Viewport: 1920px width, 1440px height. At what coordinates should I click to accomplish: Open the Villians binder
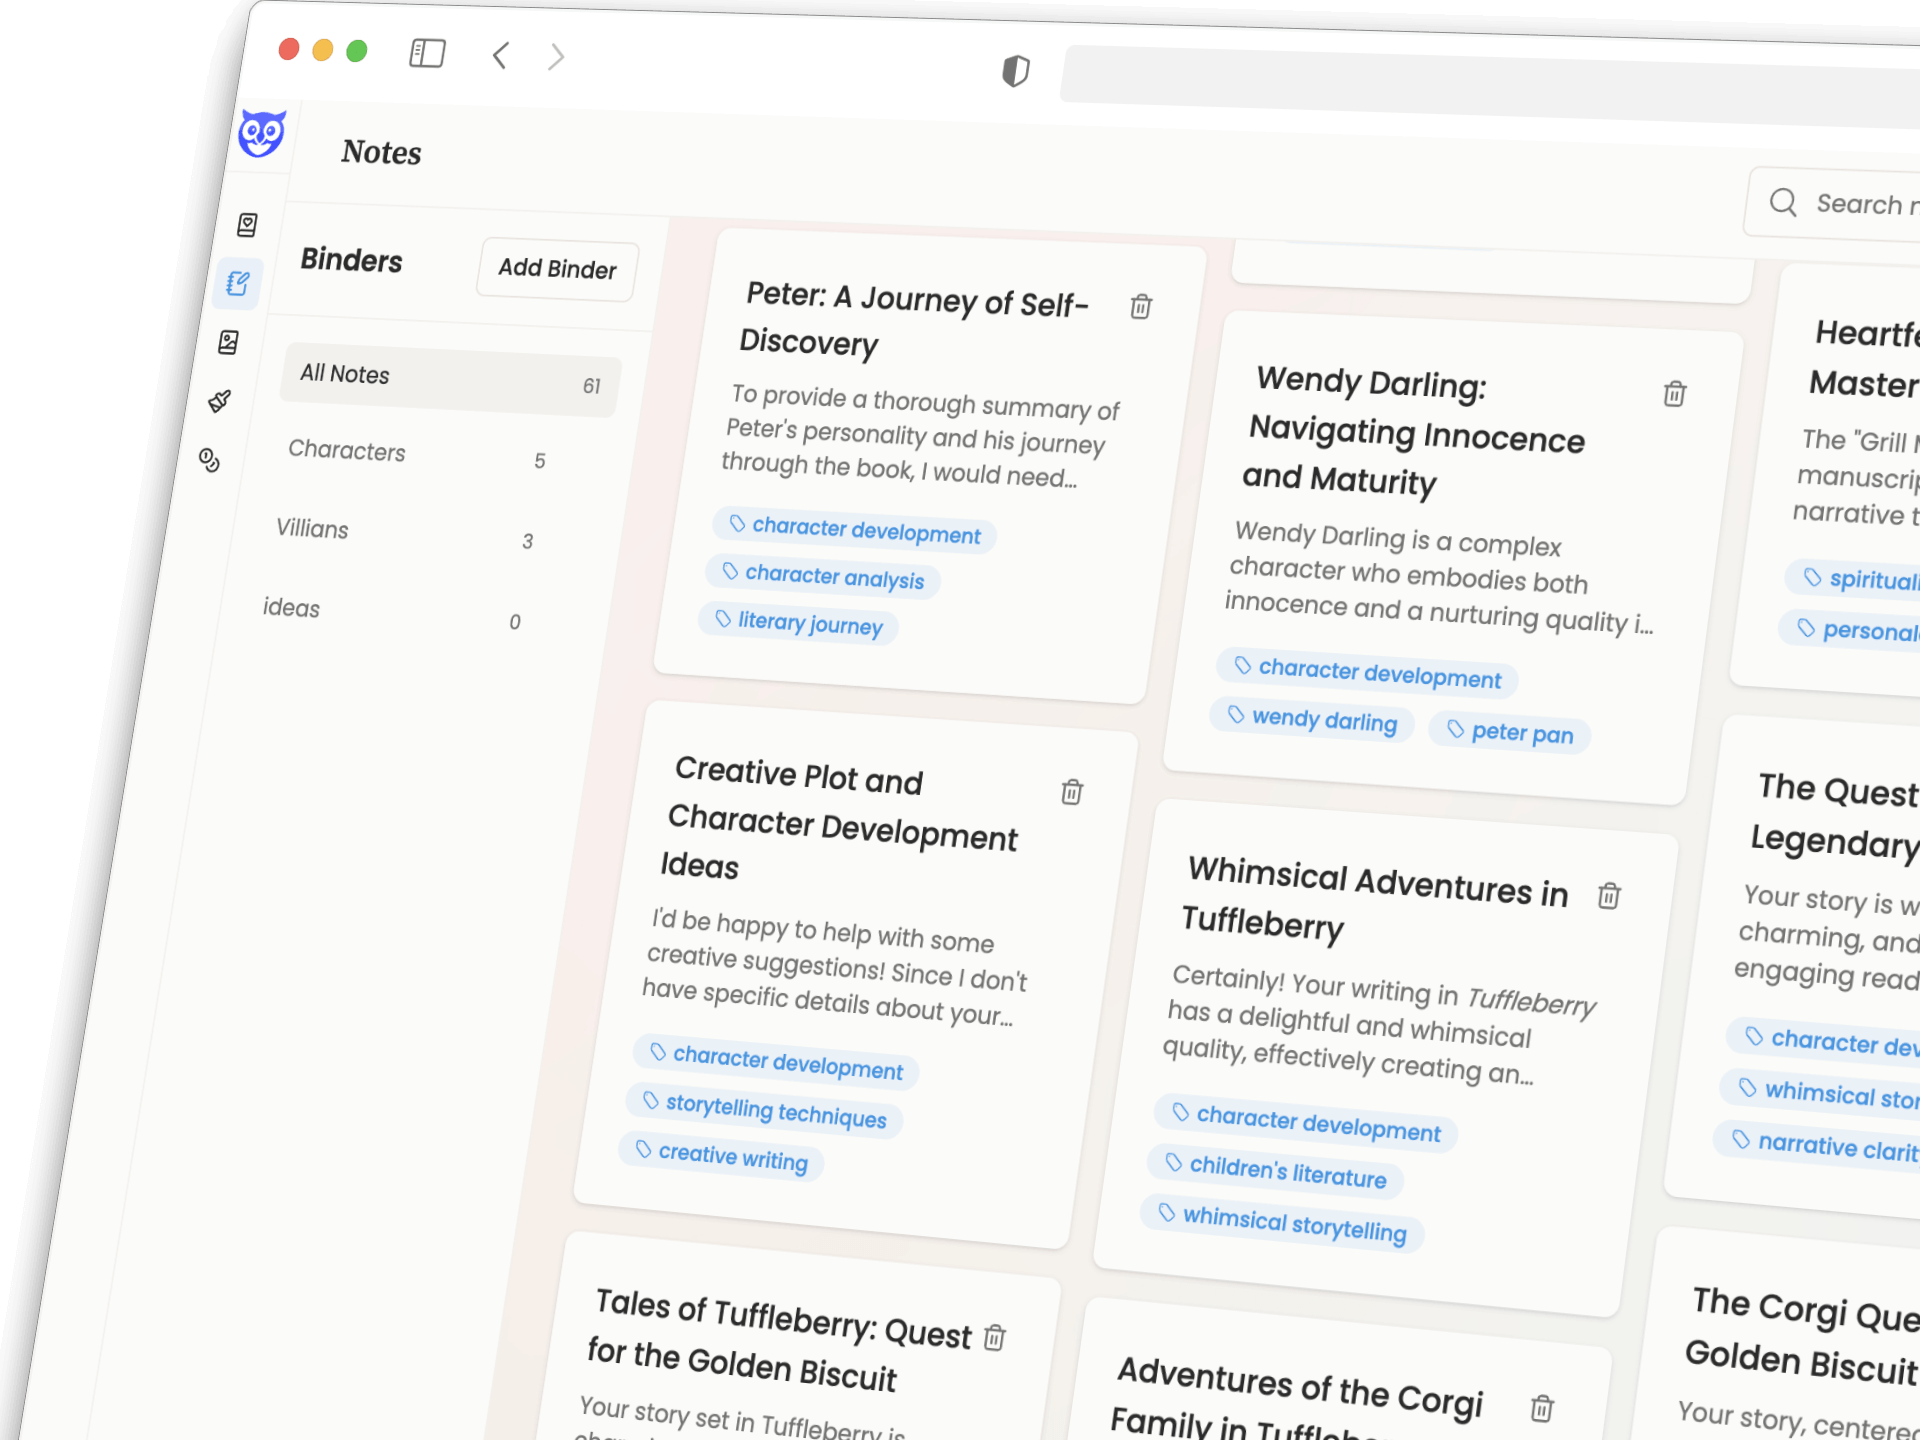(x=405, y=535)
